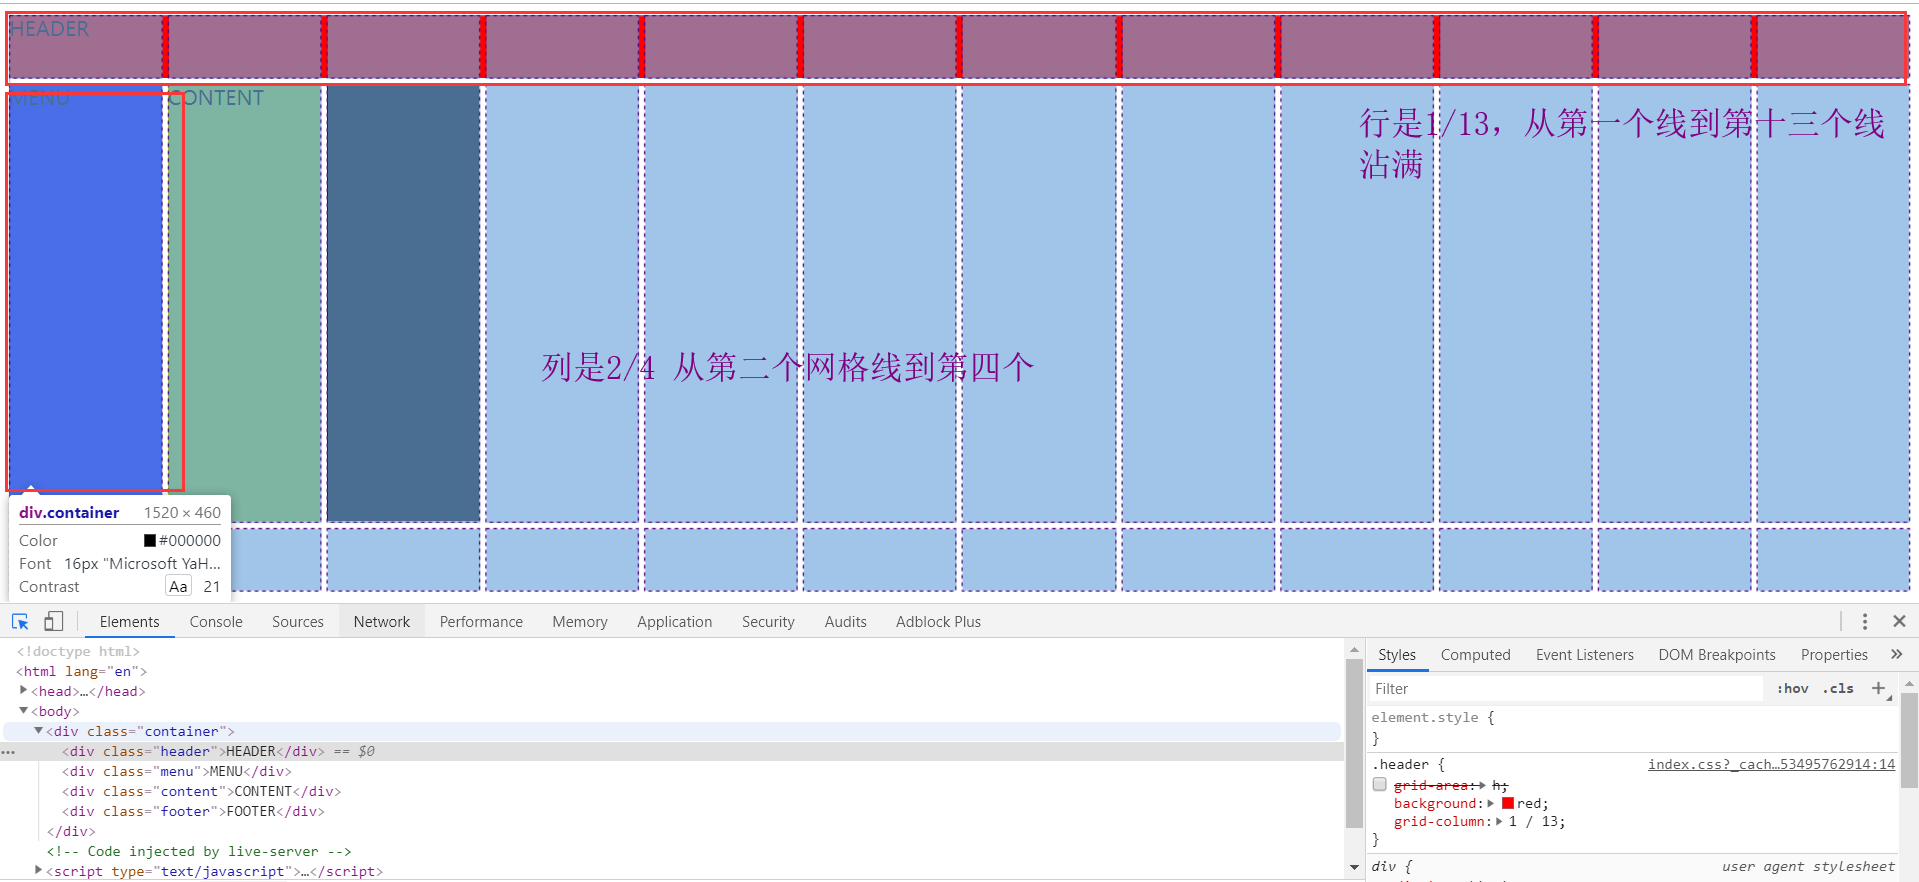Screen dimensions: 1919x882
Task: Click the 'red' background value text
Action: coord(1529,803)
